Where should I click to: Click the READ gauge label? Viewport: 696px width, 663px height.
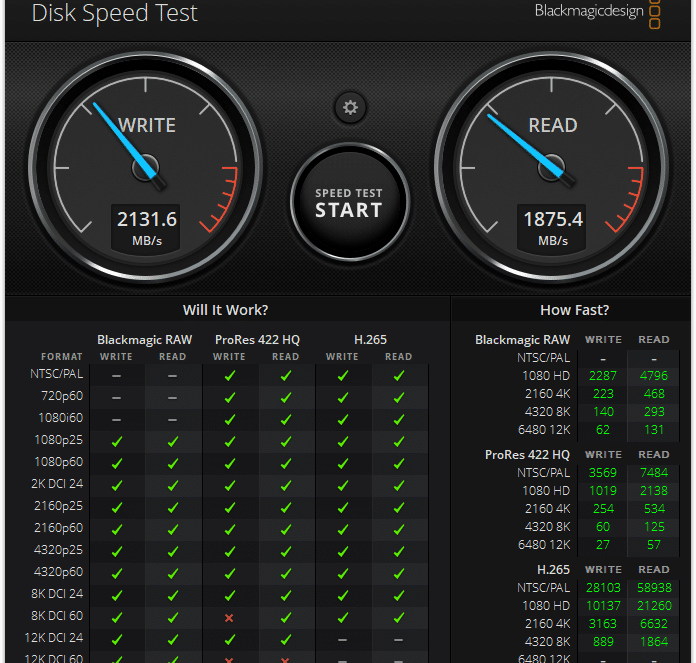(x=553, y=125)
